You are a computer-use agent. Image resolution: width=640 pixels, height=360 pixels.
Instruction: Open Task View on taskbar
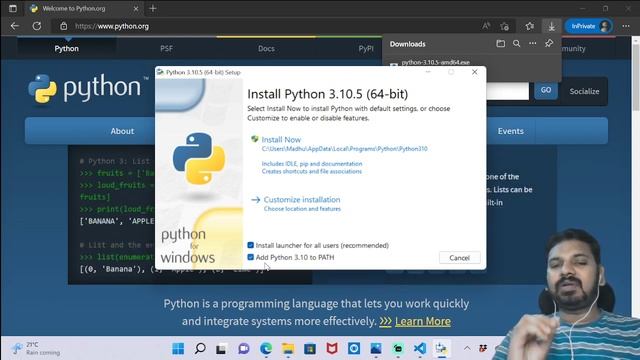(221, 349)
